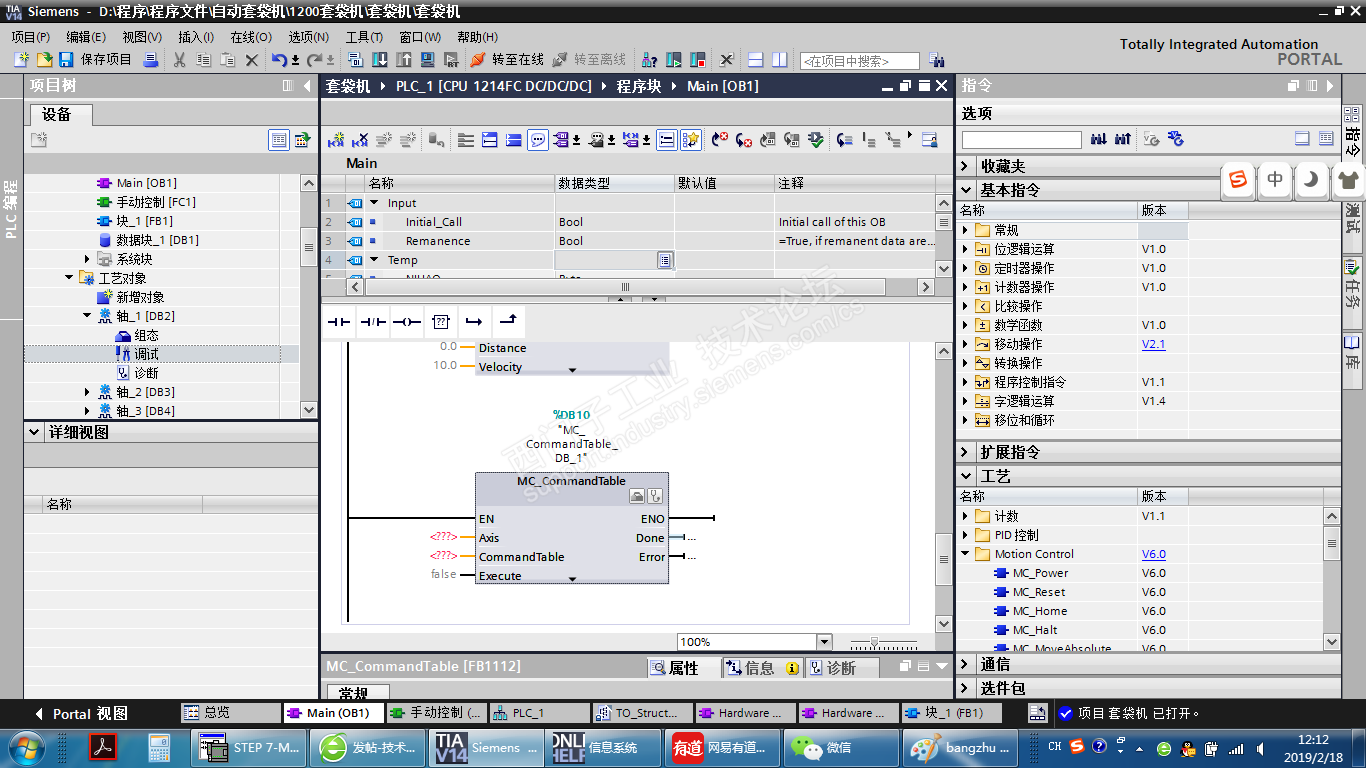The image size is (1366, 768).
Task: Select the 属性 properties tab
Action: pyautogui.click(x=684, y=668)
